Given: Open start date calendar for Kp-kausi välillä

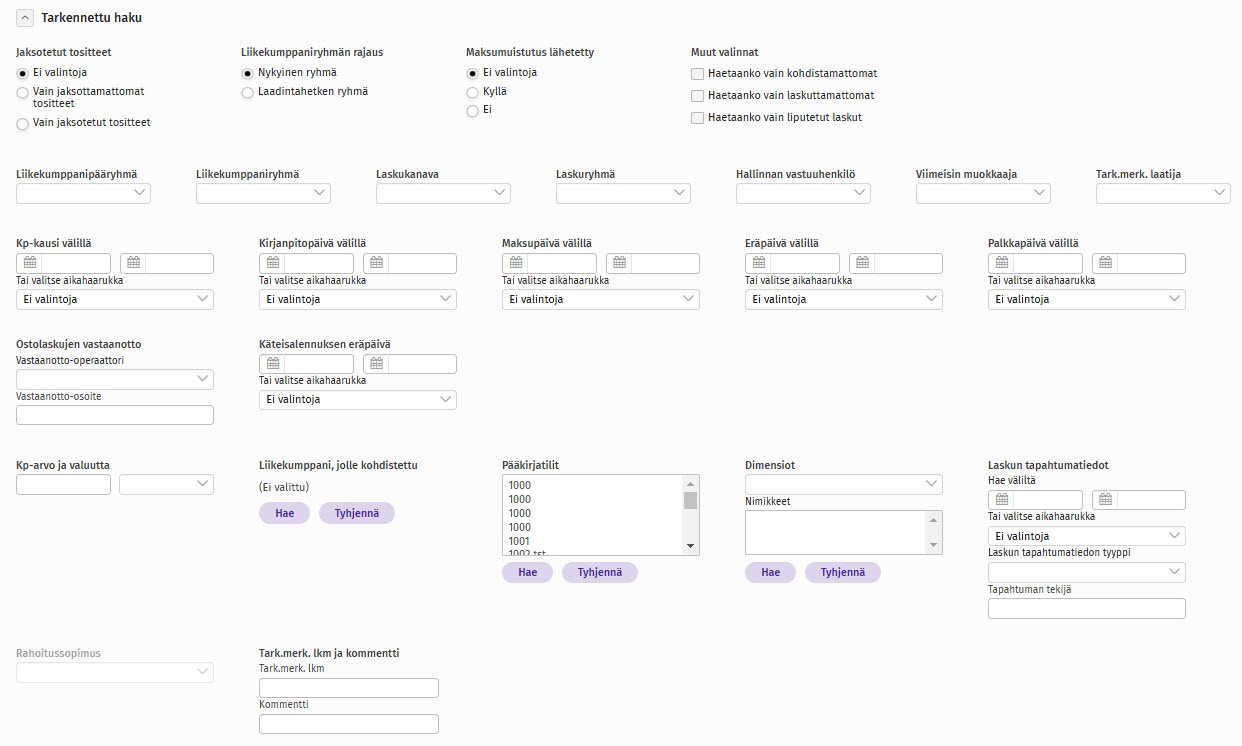Looking at the screenshot, I should tap(30, 264).
